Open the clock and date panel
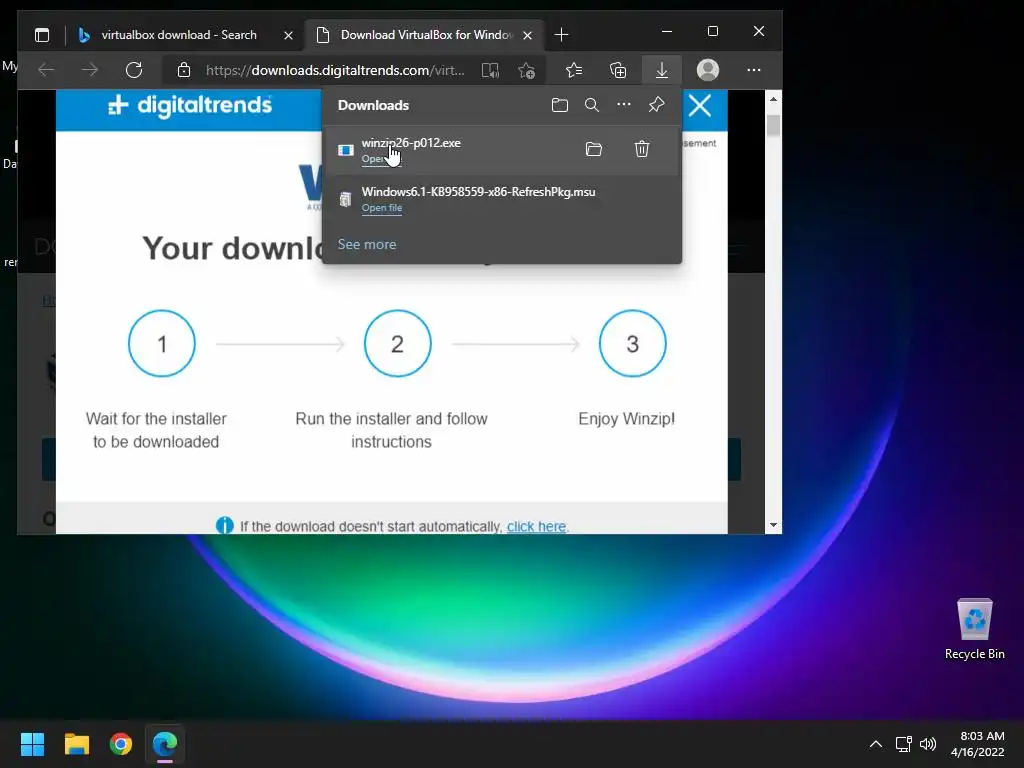Image resolution: width=1024 pixels, height=768 pixels. (x=978, y=744)
